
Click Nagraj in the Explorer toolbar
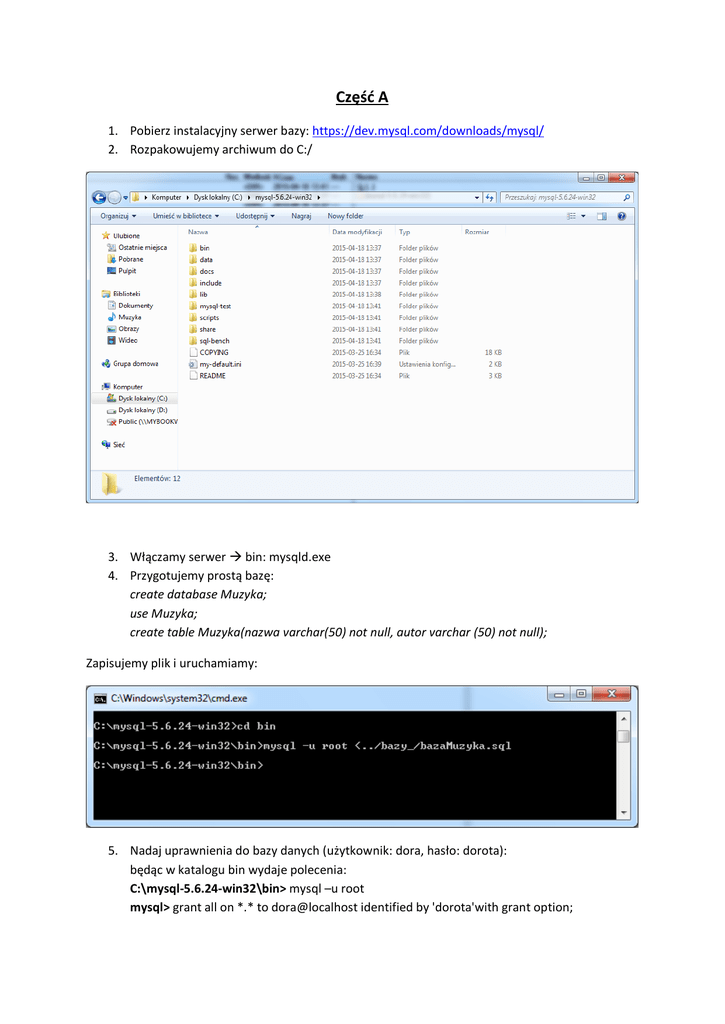click(301, 215)
